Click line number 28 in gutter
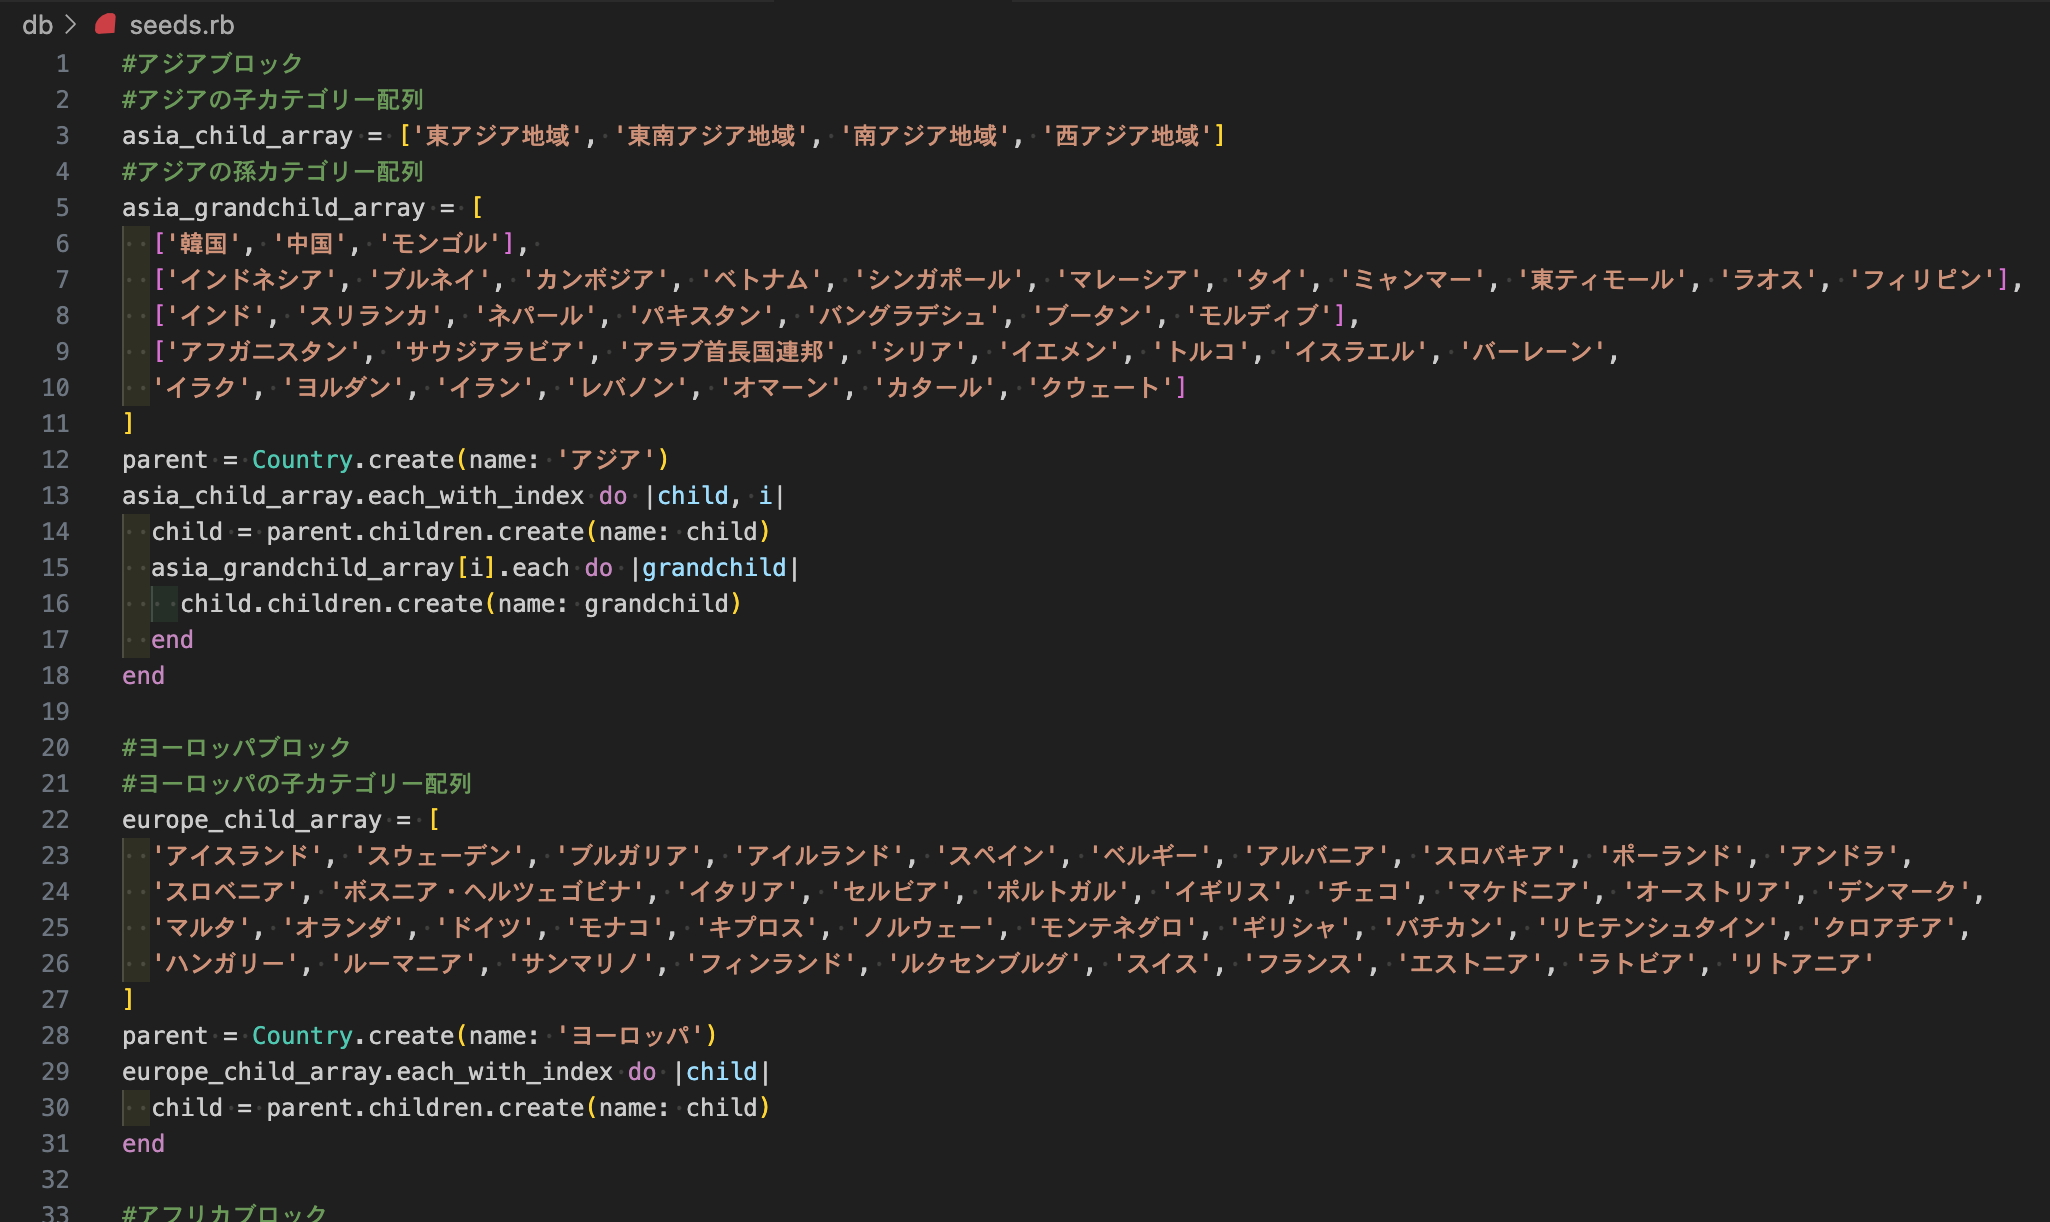The height and width of the screenshot is (1222, 2050). 55,1036
